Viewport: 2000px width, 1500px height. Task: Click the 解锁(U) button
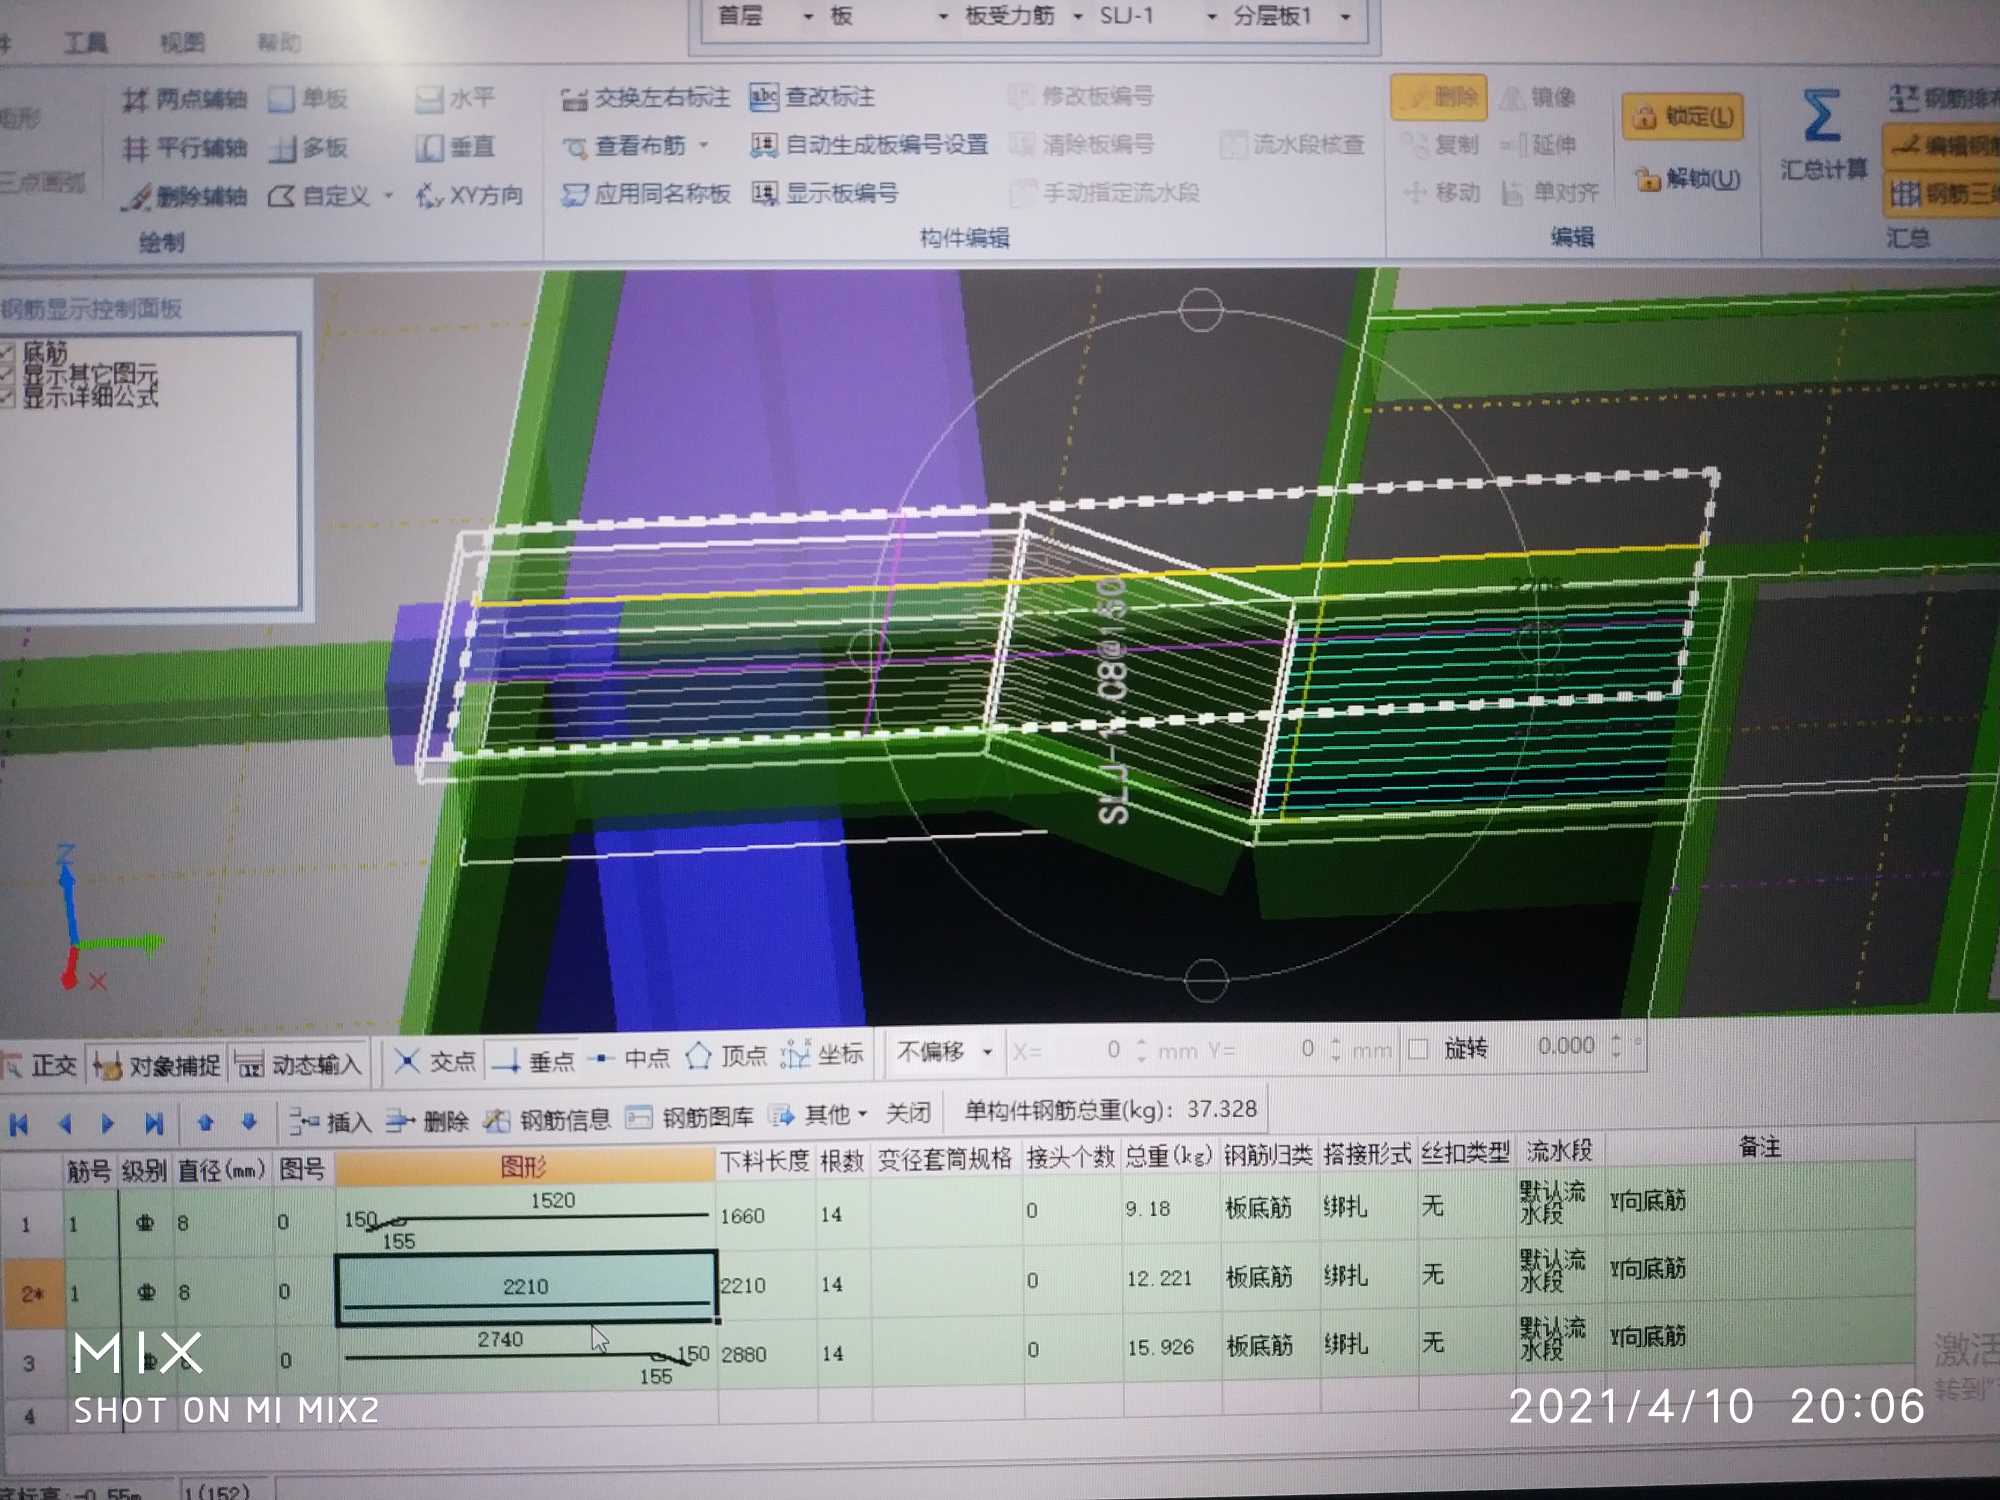[1687, 179]
